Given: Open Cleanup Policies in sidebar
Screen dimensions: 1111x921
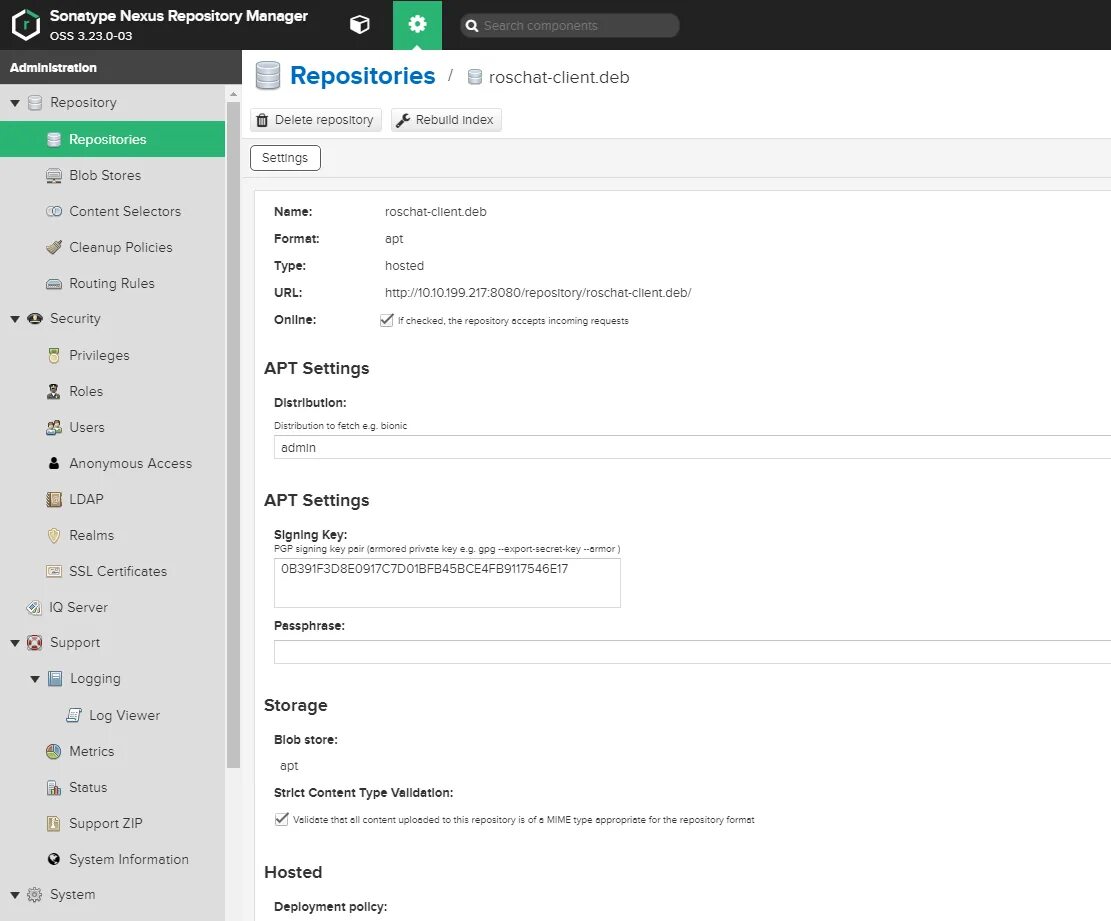Looking at the screenshot, I should click(x=113, y=247).
